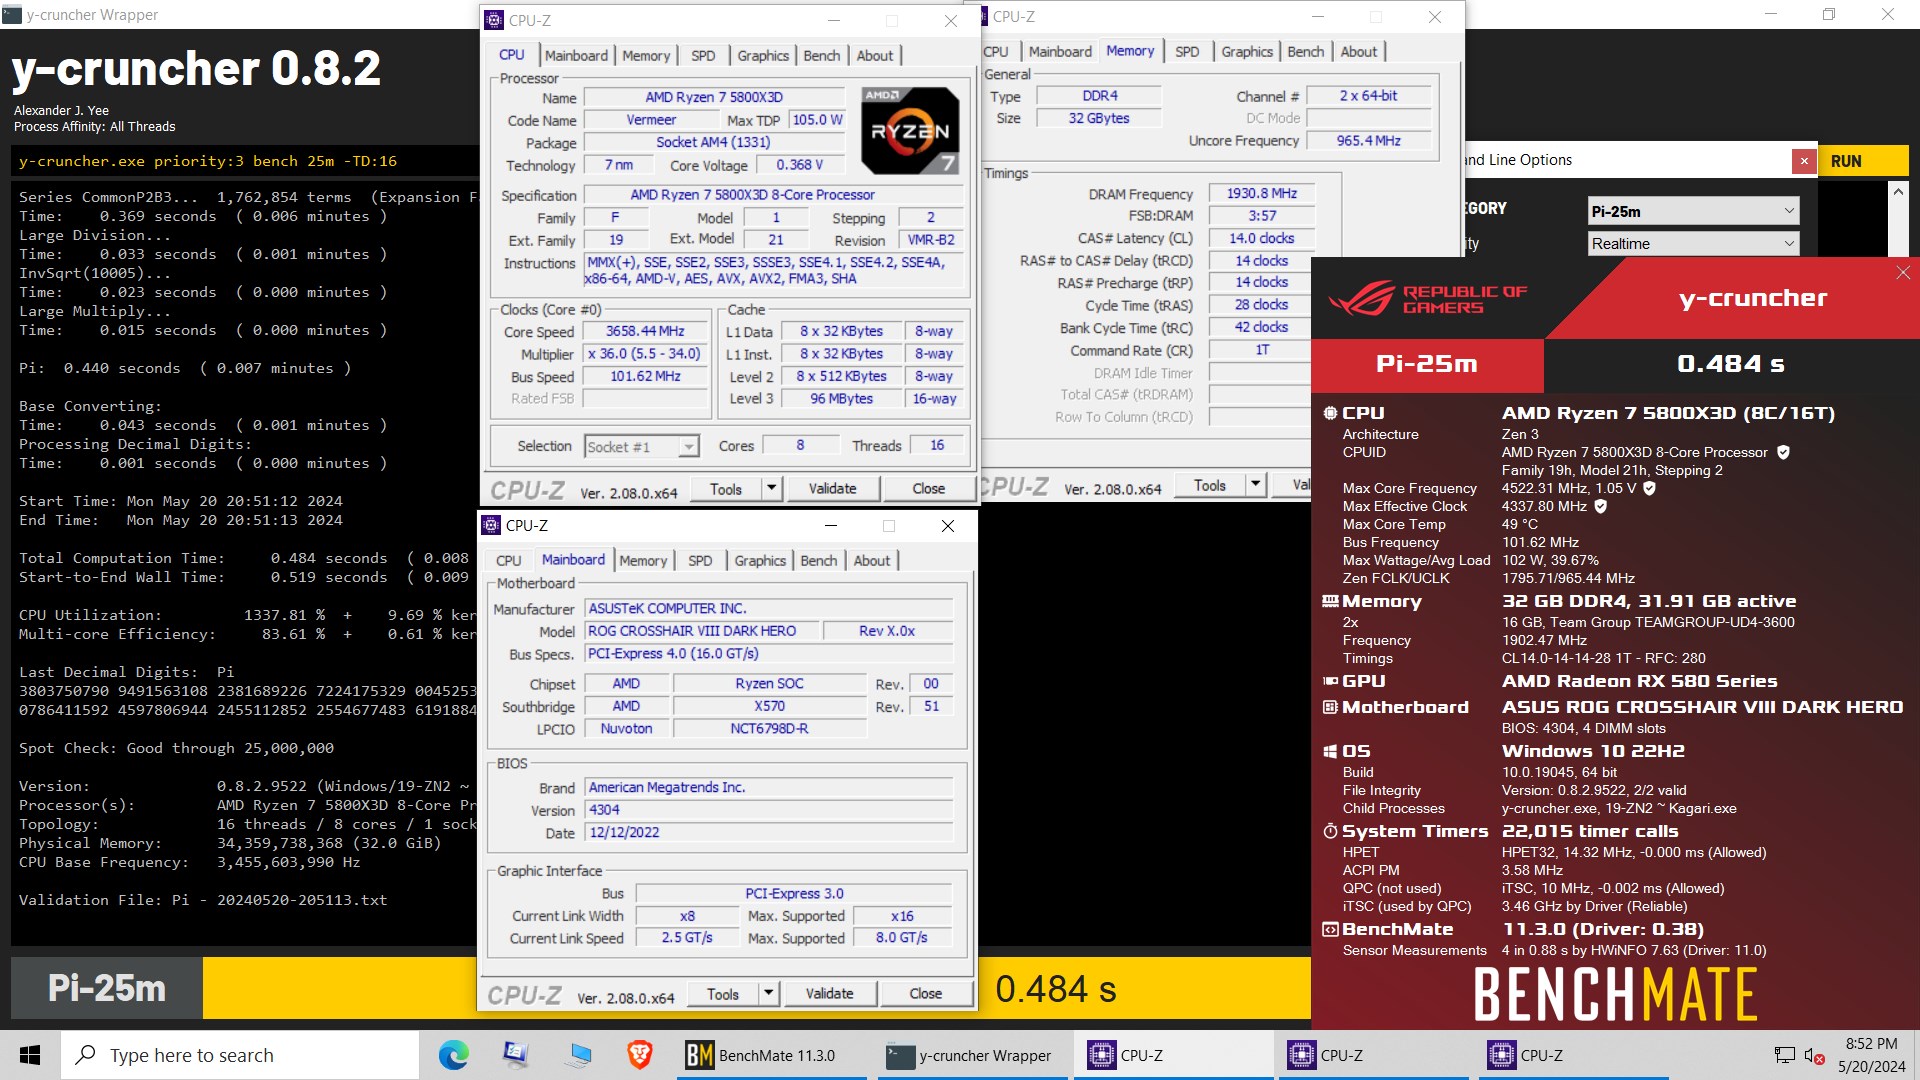The image size is (1920, 1080).
Task: Click the yellow RUN button
Action: pos(1863,161)
